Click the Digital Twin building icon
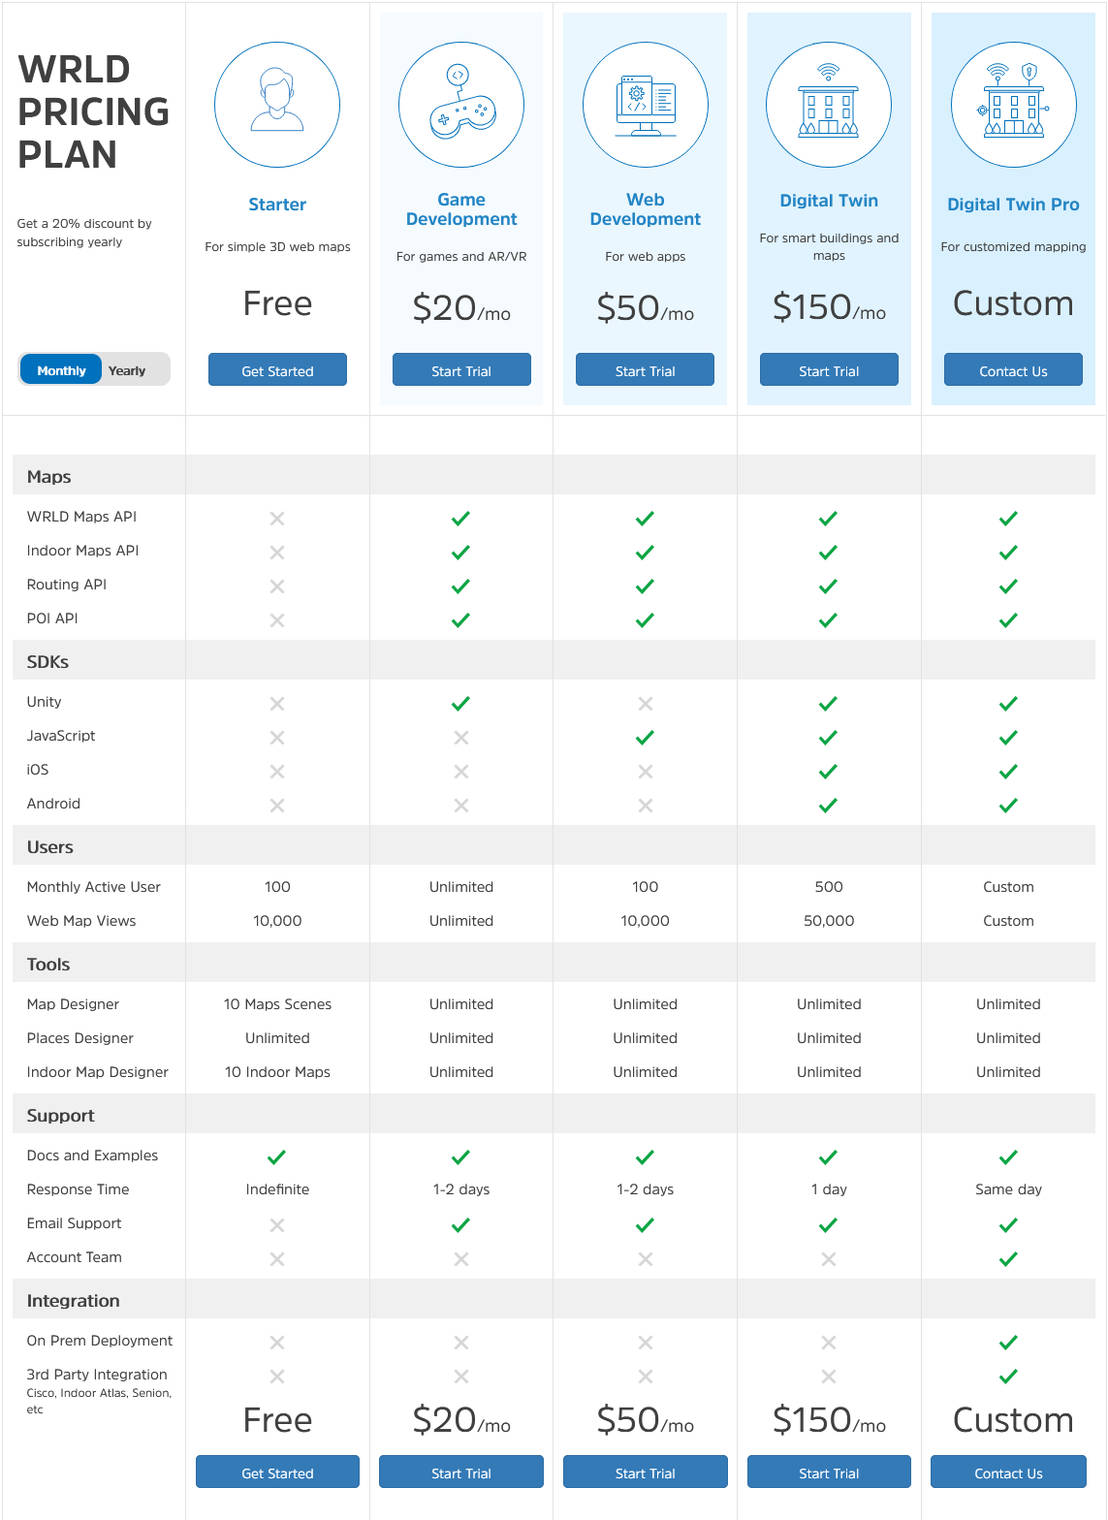Viewport: 1108px width, 1520px height. 828,104
